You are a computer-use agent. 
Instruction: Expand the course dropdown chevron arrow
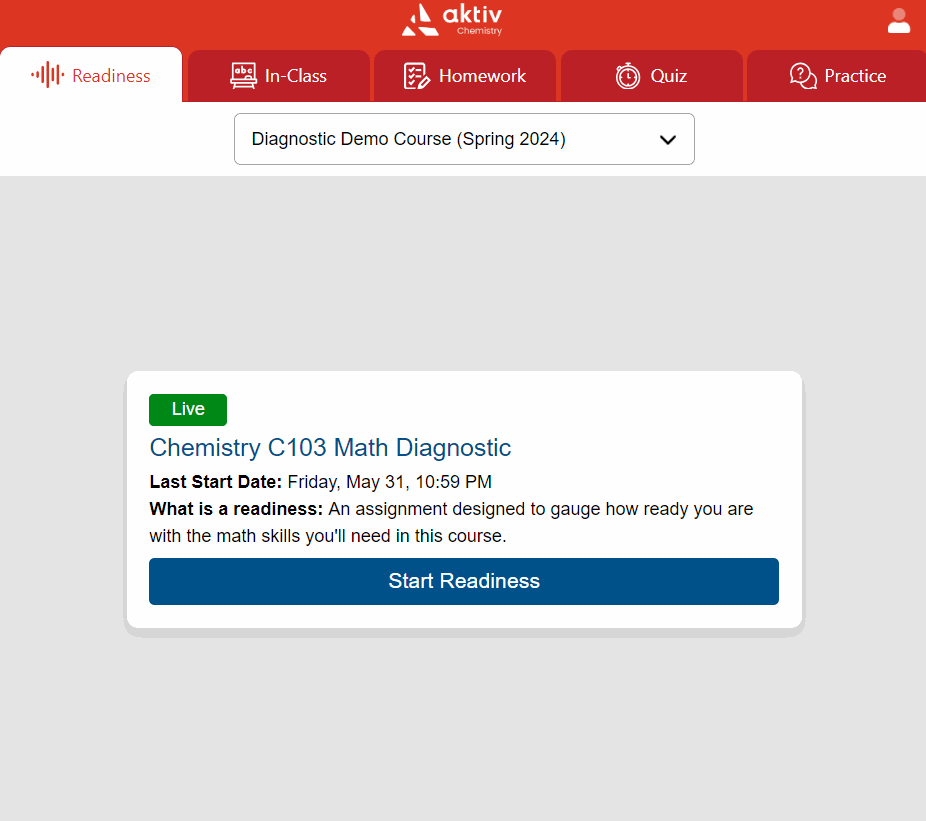(668, 140)
